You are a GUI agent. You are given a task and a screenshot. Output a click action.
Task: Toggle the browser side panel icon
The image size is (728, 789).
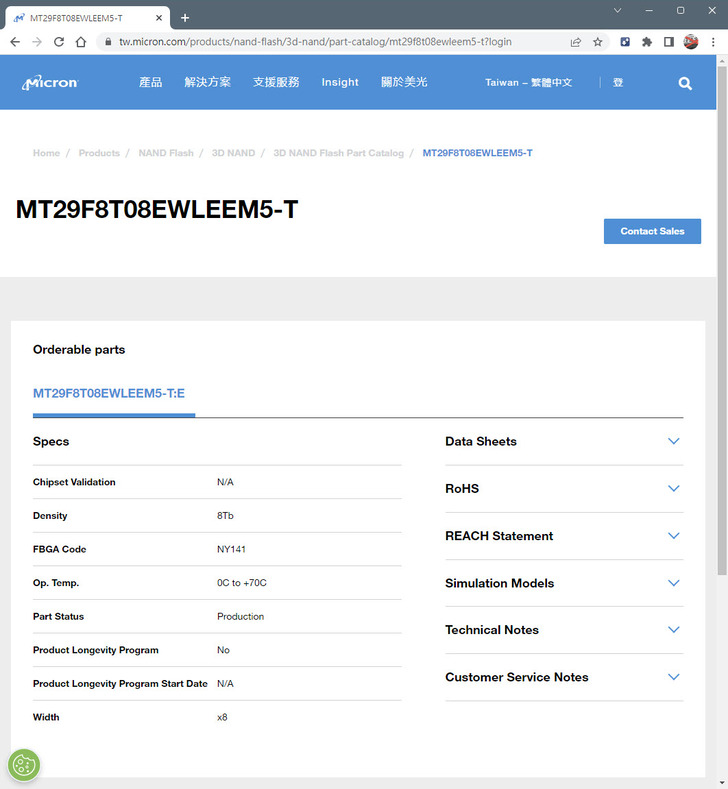(x=669, y=42)
